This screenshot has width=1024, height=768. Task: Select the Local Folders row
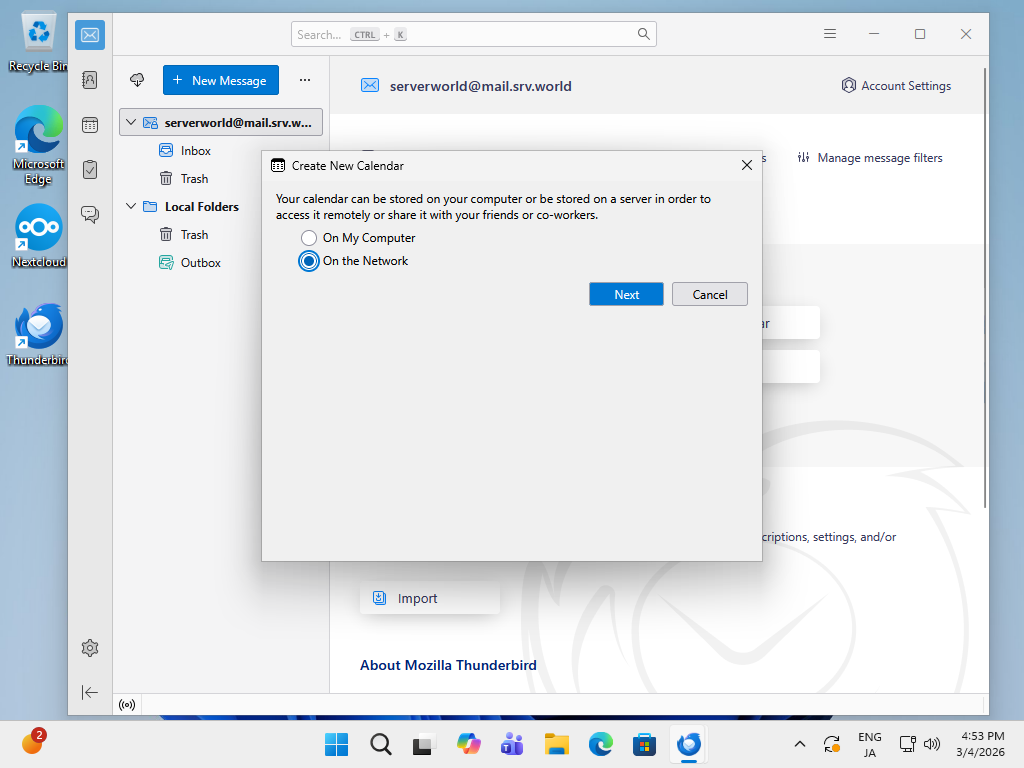click(x=221, y=206)
